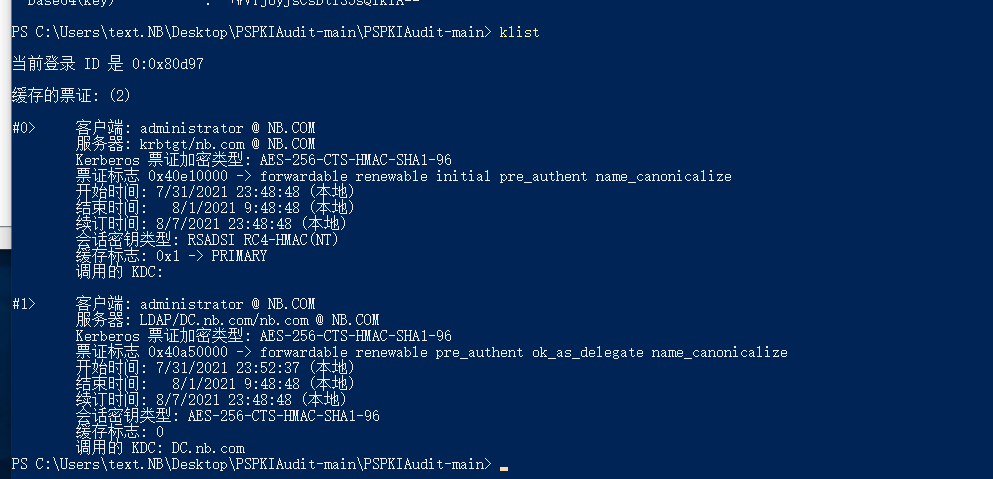Image resolution: width=993 pixels, height=479 pixels.
Task: Click ticket flags value 0x40a50000
Action: tap(187, 352)
